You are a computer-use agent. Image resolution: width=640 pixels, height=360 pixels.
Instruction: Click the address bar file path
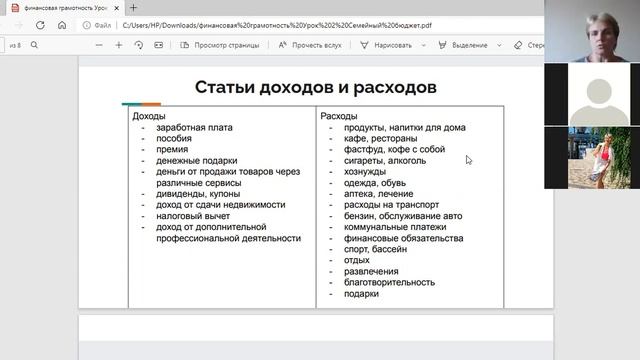coord(277,25)
